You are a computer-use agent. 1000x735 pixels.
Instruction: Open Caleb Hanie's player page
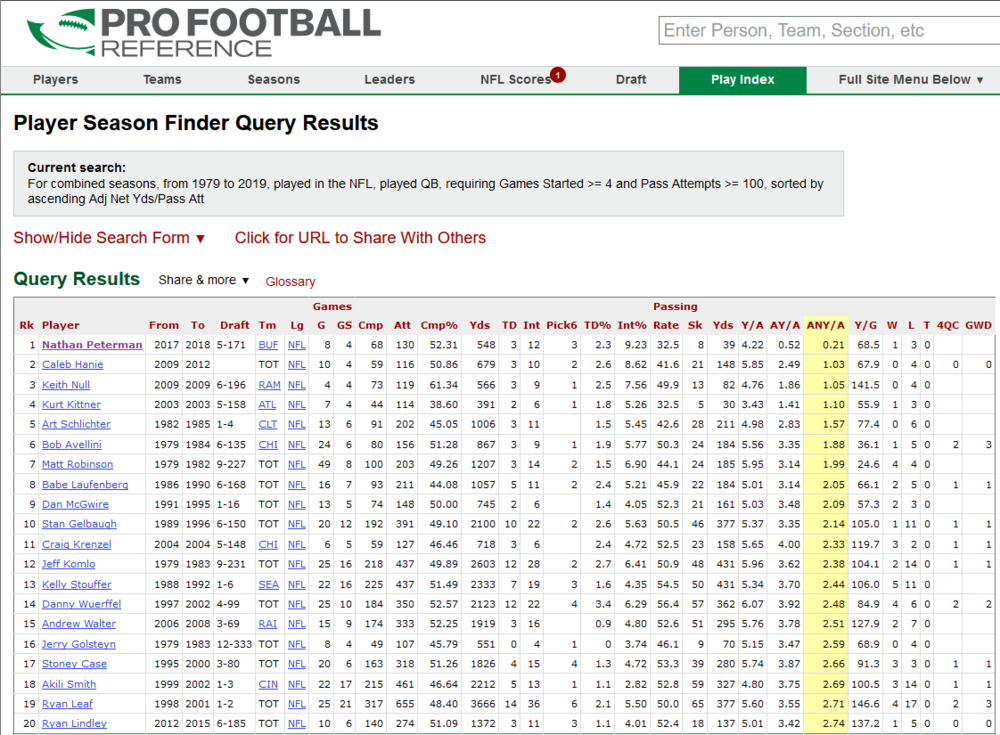tap(73, 364)
